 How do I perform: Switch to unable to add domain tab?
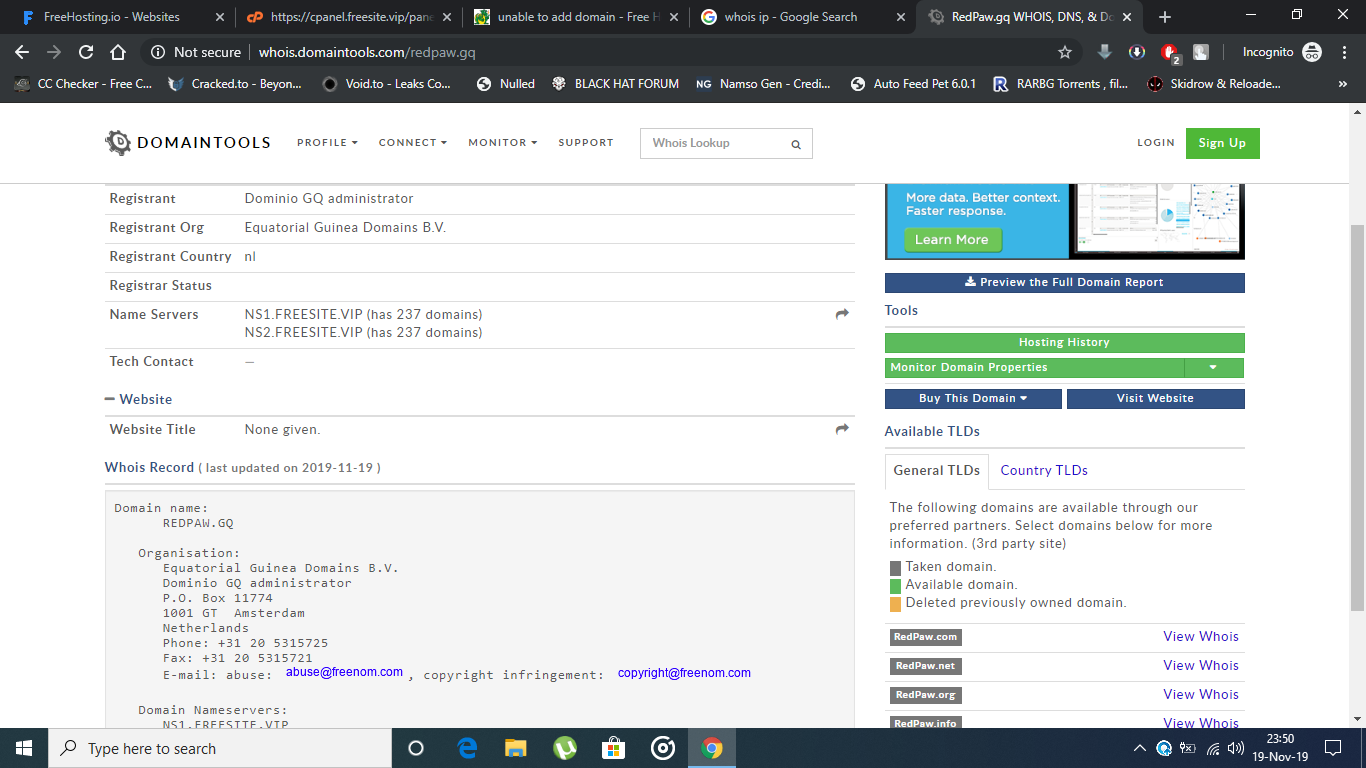pyautogui.click(x=577, y=17)
